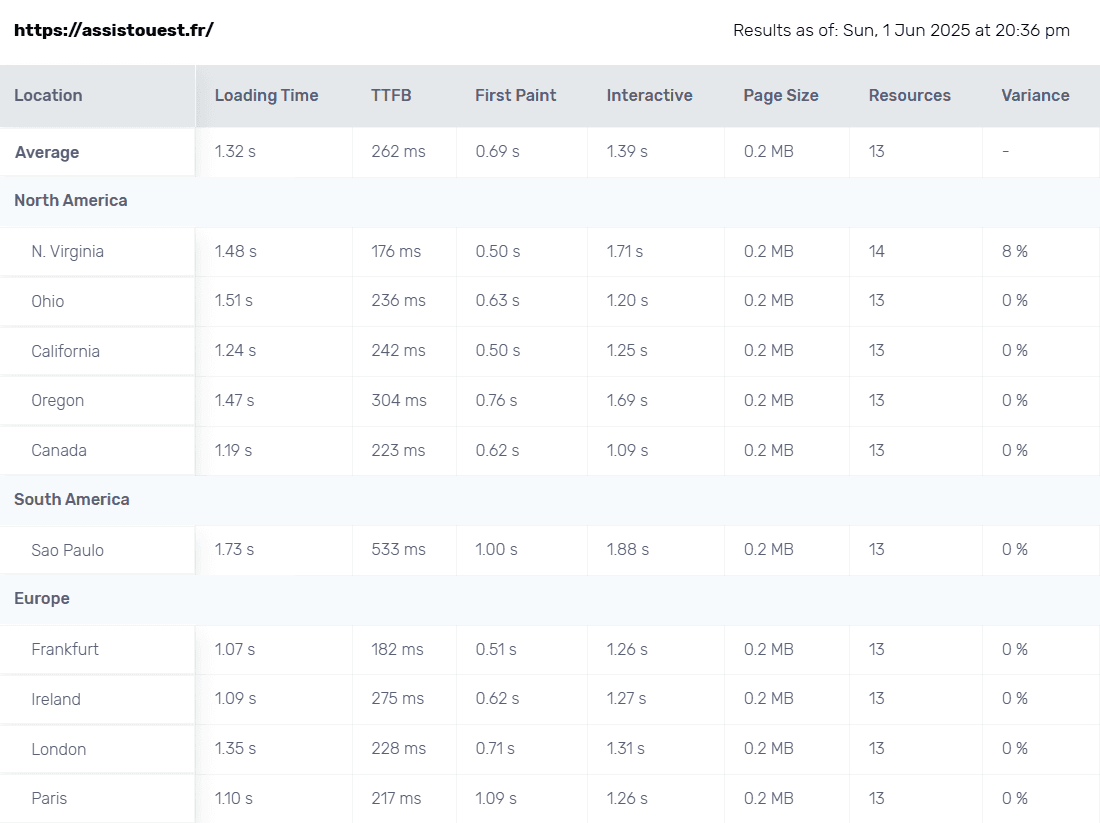This screenshot has width=1100, height=823.
Task: Sort by Loading Time column header
Action: [266, 96]
